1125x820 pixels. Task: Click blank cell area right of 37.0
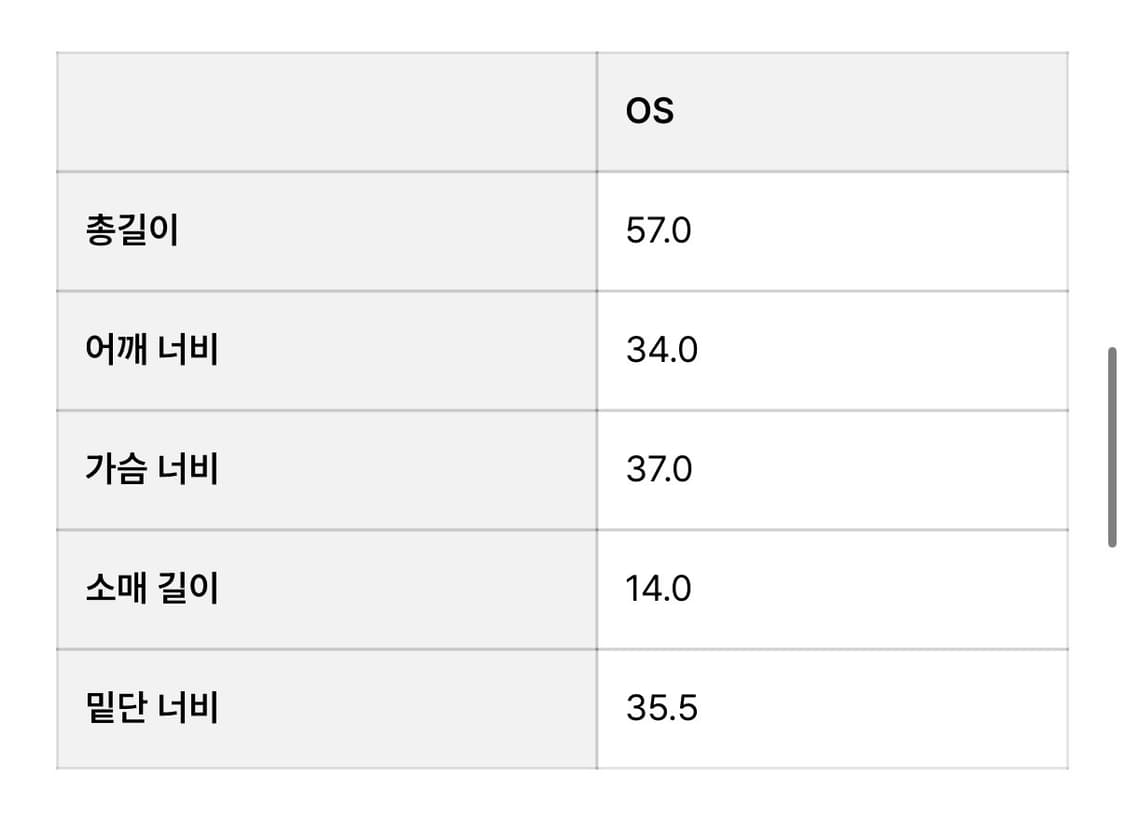click(x=880, y=470)
